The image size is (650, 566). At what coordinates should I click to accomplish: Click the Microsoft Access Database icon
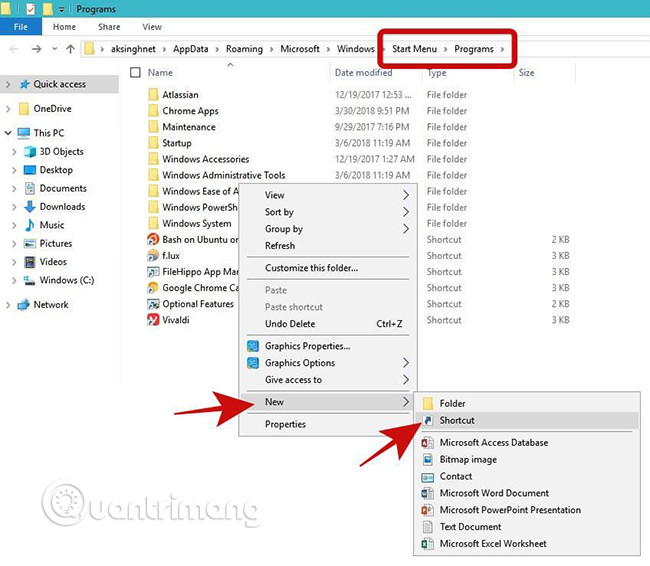click(427, 443)
